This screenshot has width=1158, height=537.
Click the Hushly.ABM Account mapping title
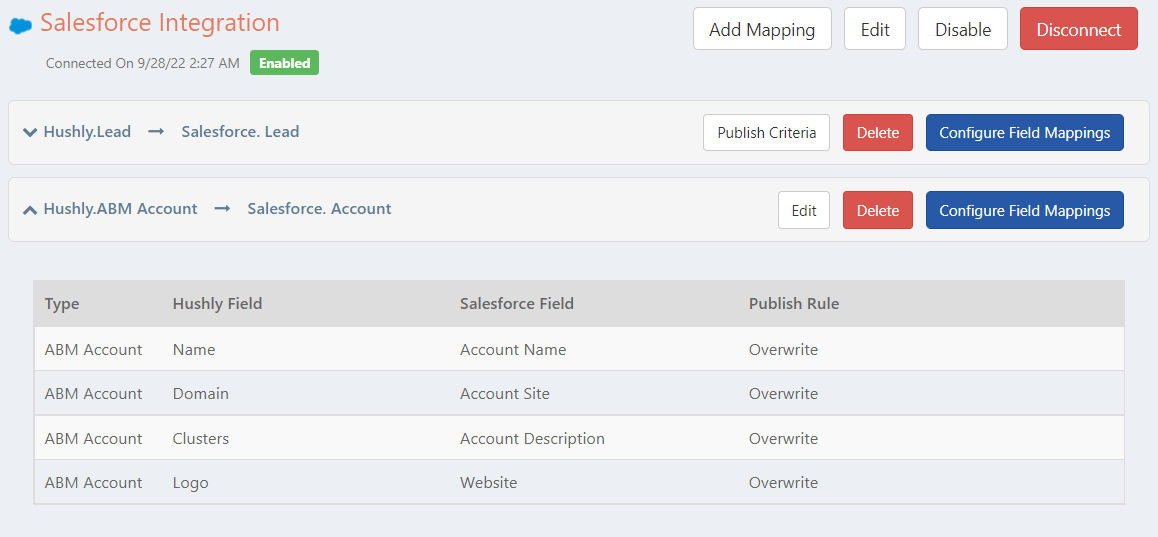[x=120, y=209]
